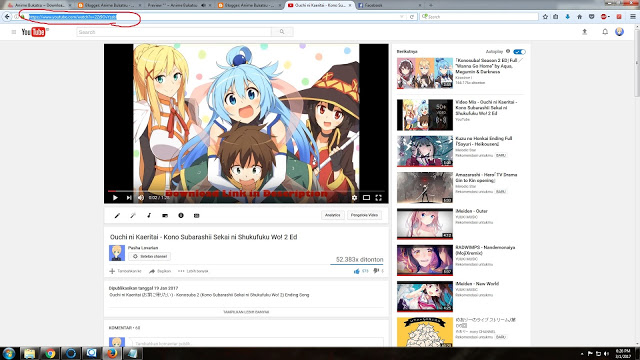Open the player settings gear
This screenshot has width=640, height=360.
(x=354, y=198)
